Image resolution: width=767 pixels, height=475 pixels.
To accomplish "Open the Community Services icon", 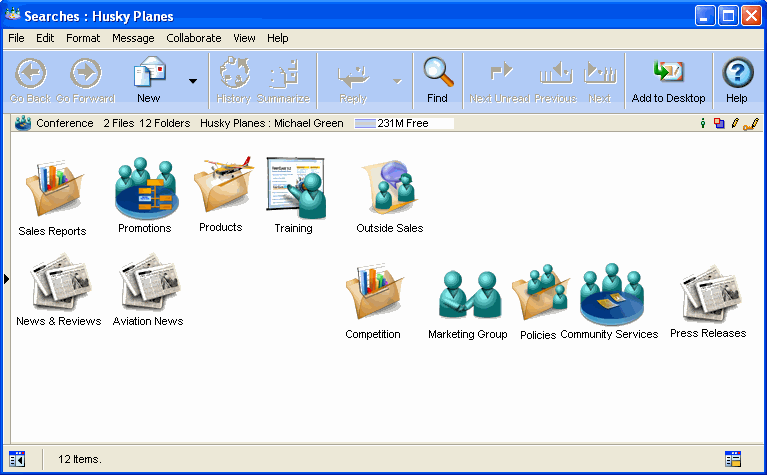I will pos(609,295).
